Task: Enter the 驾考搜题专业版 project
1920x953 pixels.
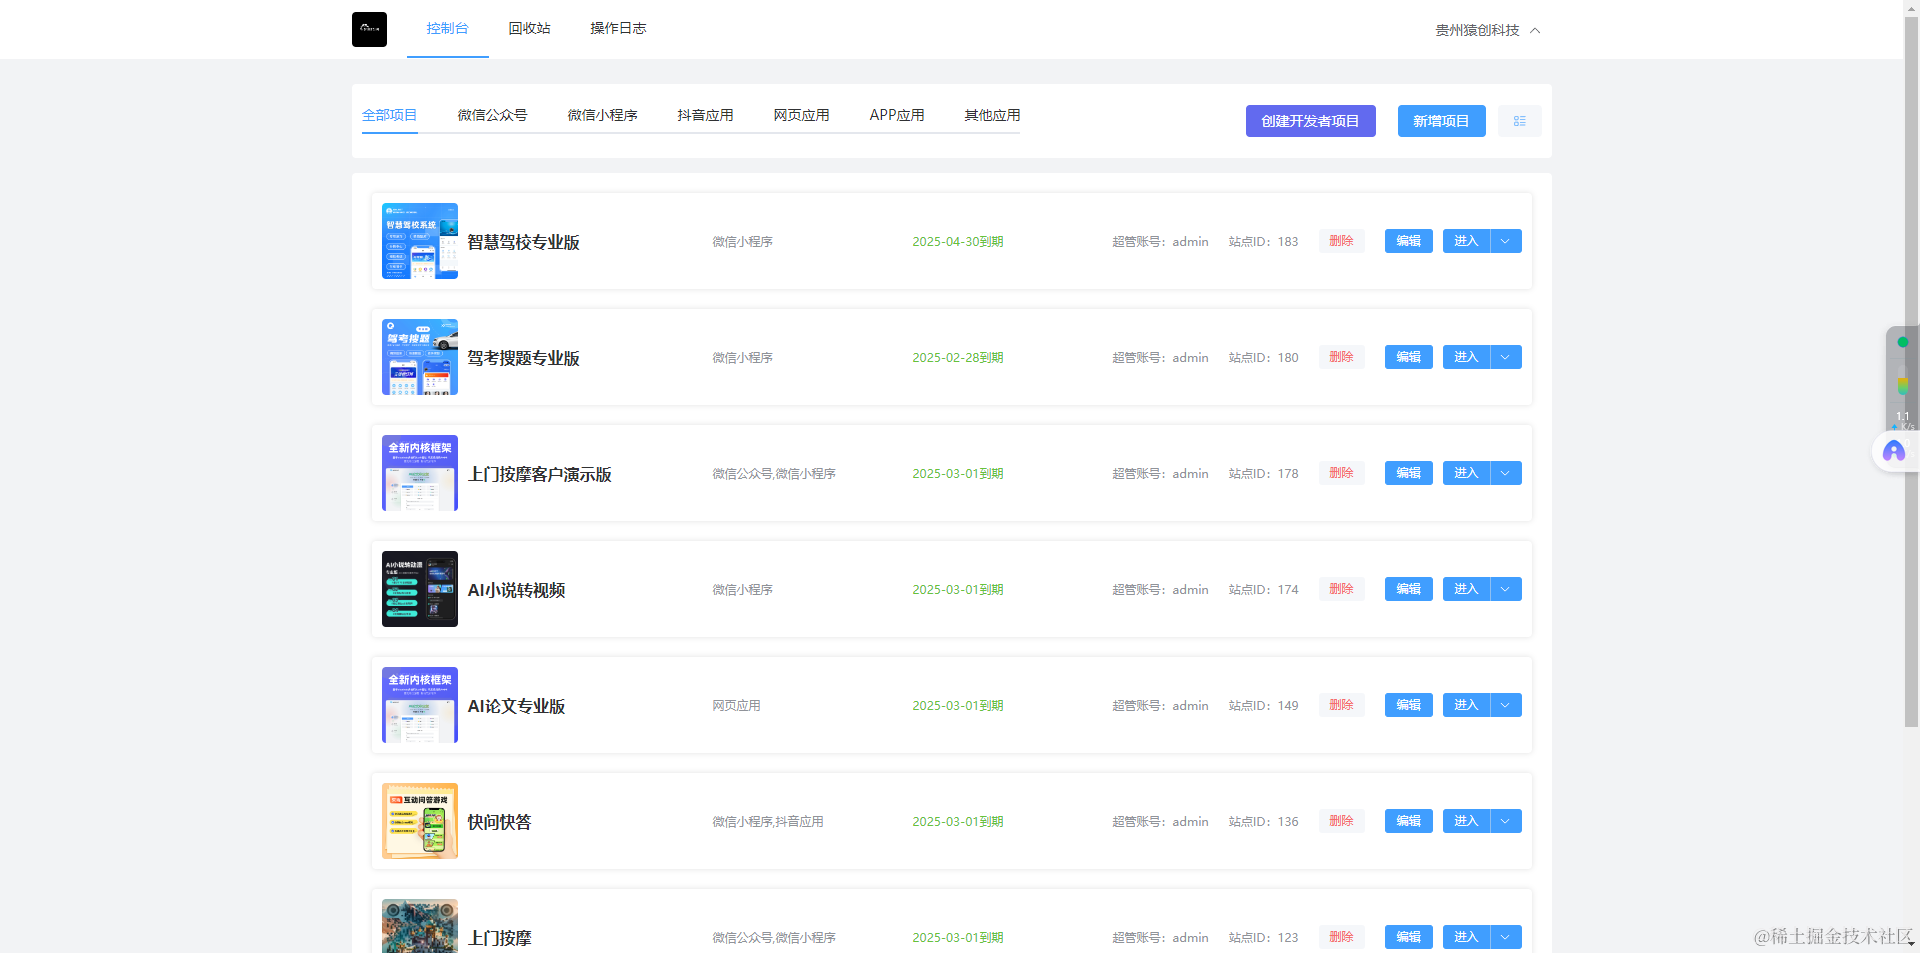Action: [1466, 357]
